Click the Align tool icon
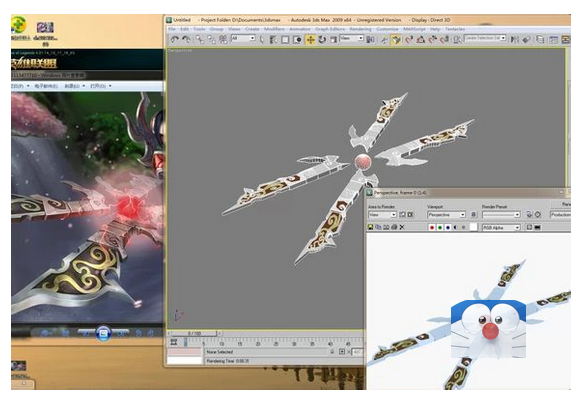Viewport: 576px width, 408px height. pyautogui.click(x=527, y=39)
